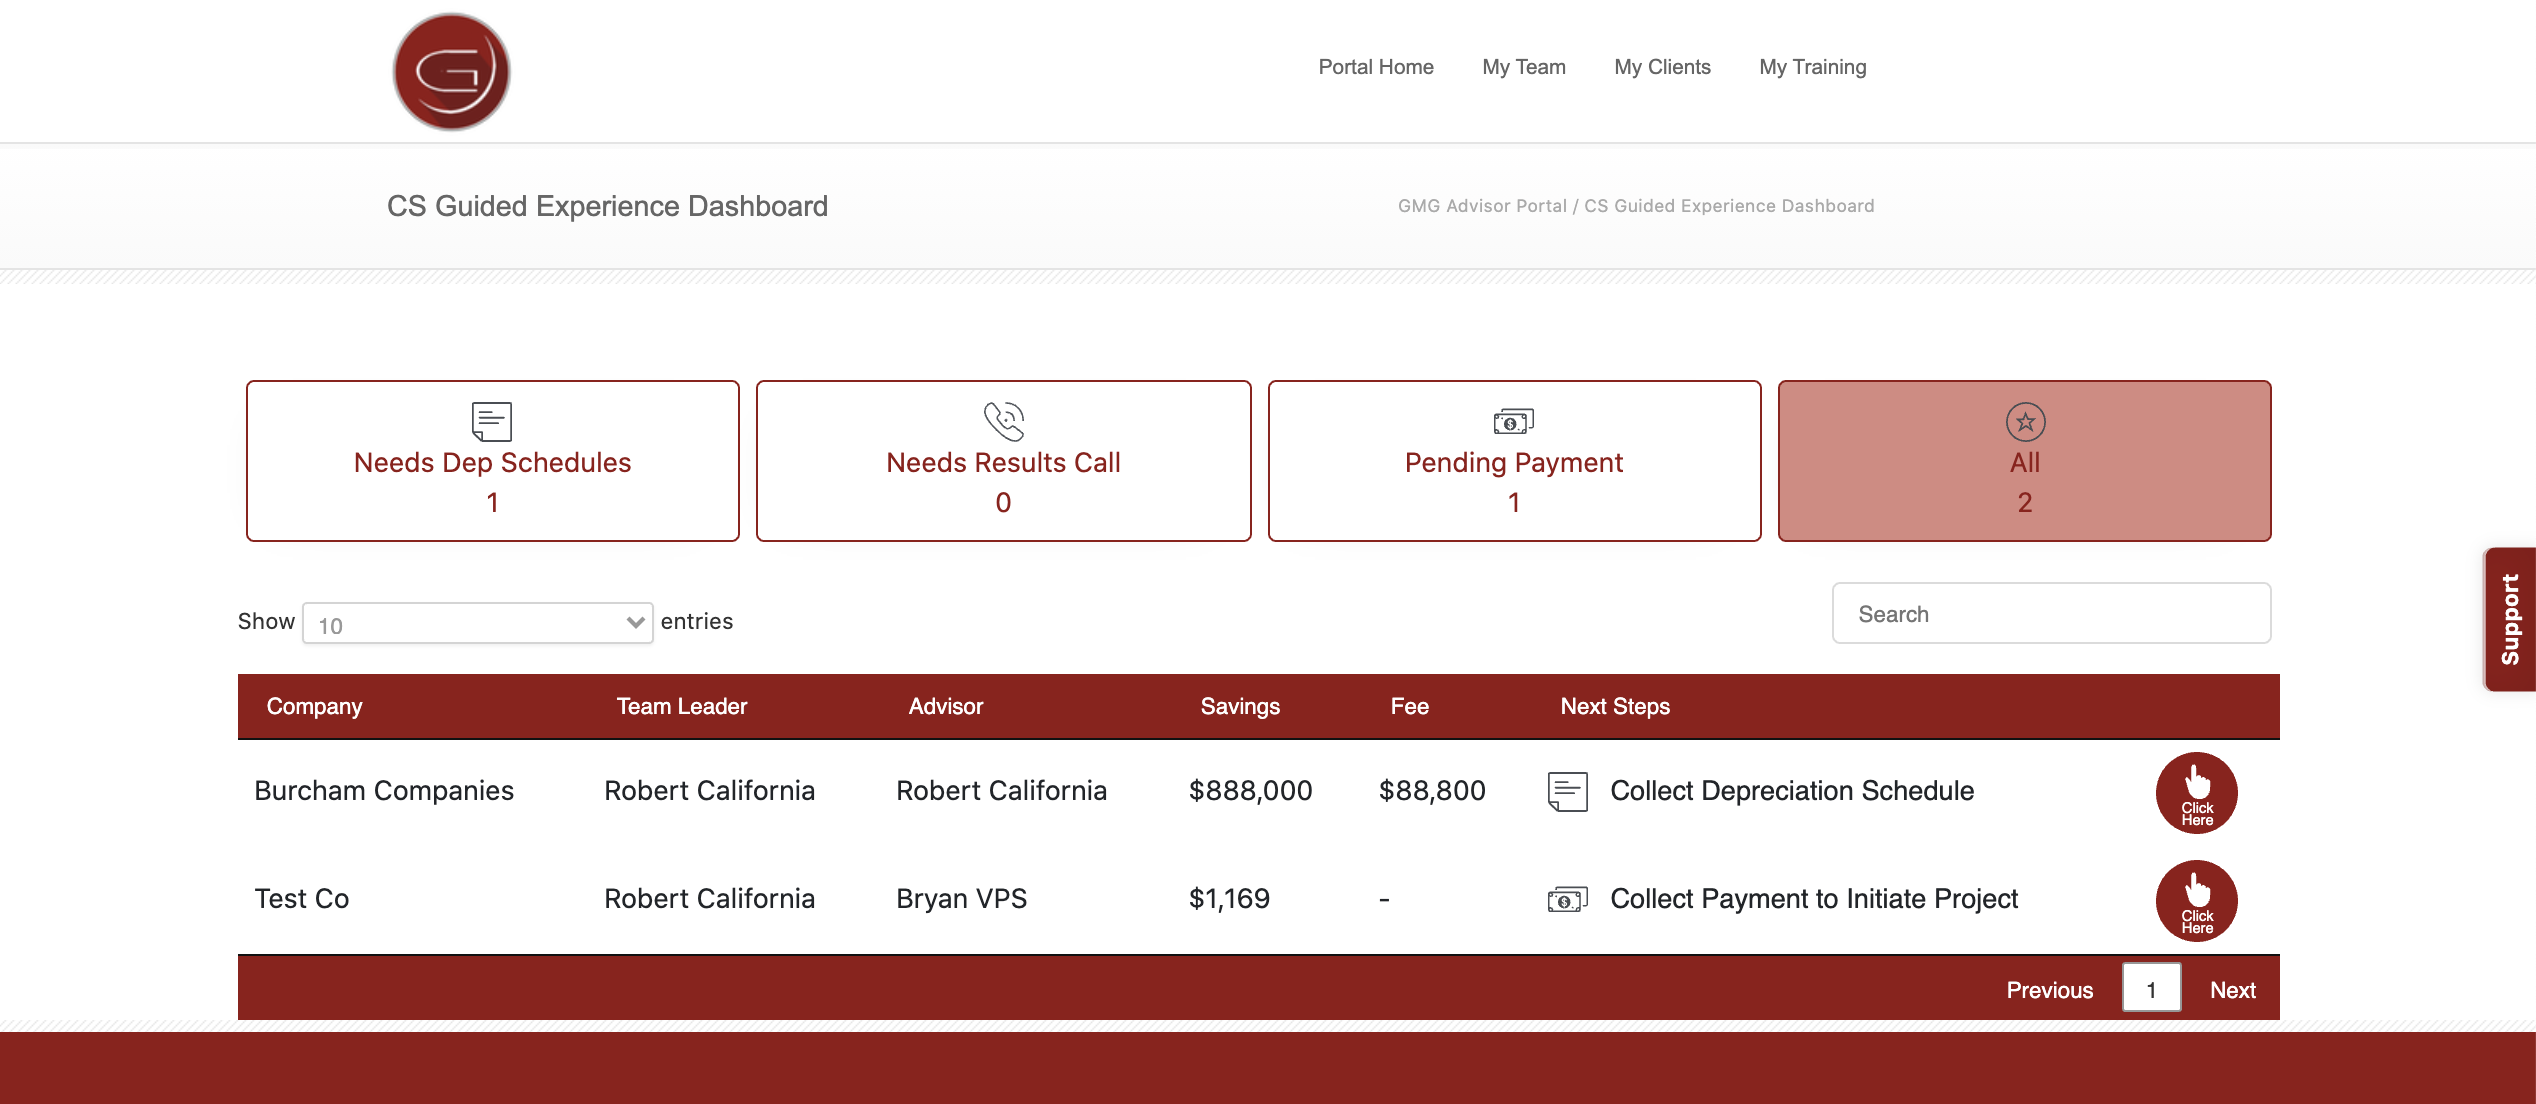Open the Support side tab

(x=2510, y=619)
